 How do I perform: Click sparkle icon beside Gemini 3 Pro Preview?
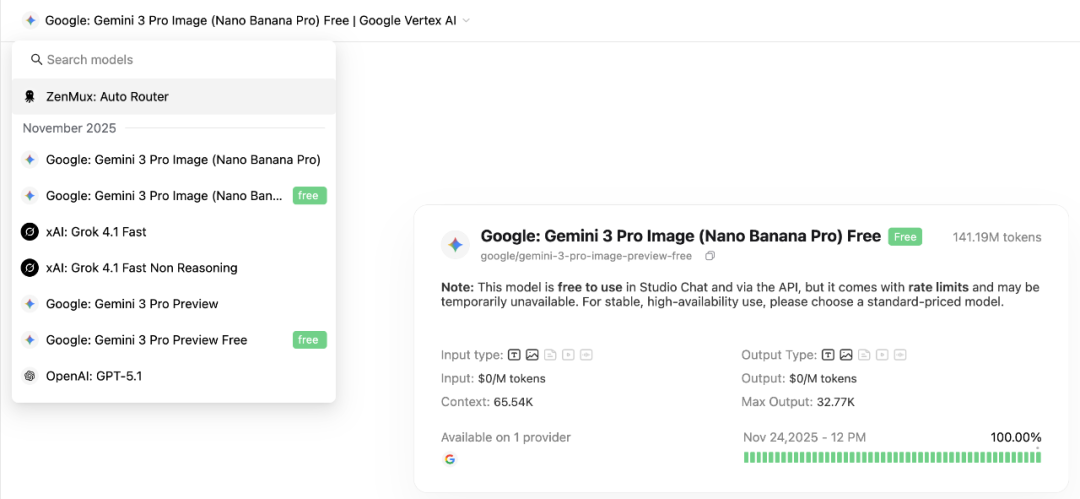30,304
